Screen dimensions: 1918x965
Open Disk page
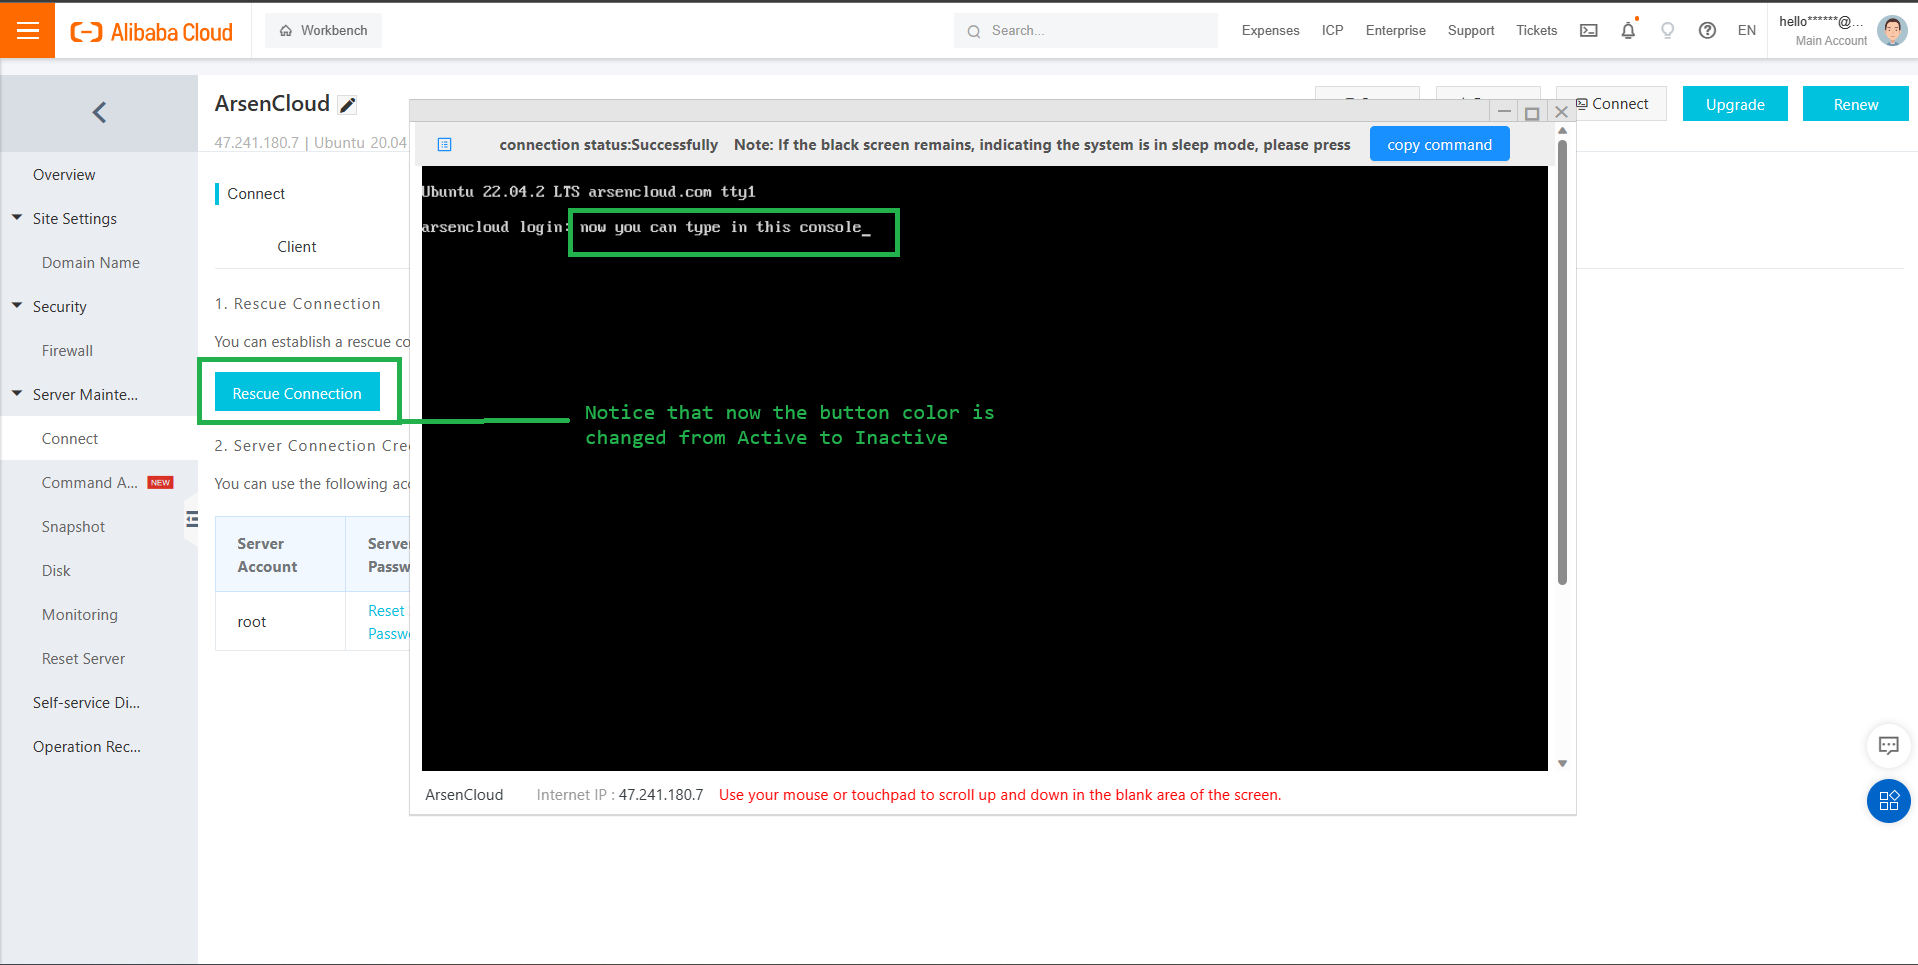pyautogui.click(x=56, y=571)
